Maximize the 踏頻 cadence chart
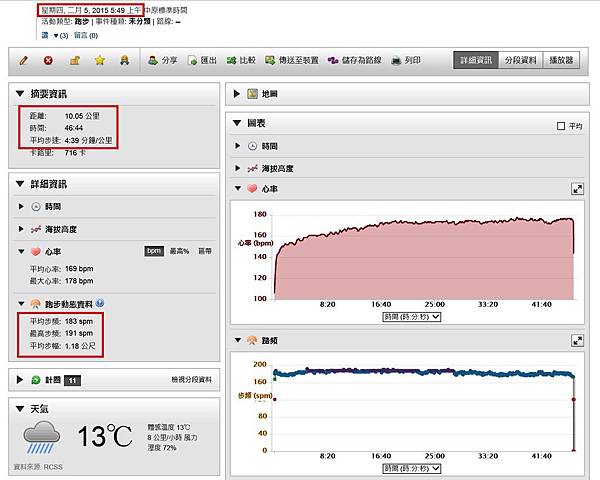Viewport: 600px width, 480px height. tap(577, 340)
